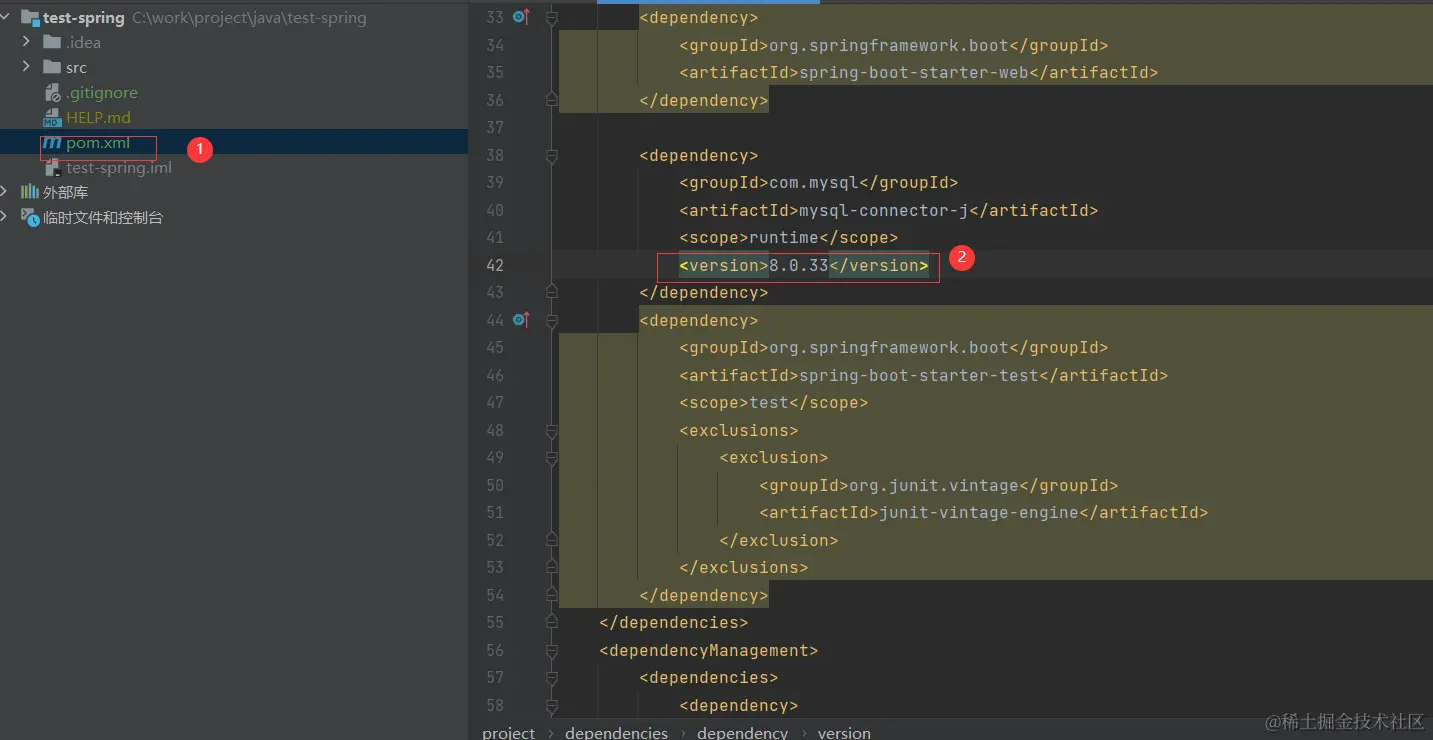Expand the .idea folder arrow
The width and height of the screenshot is (1433, 740).
27,42
